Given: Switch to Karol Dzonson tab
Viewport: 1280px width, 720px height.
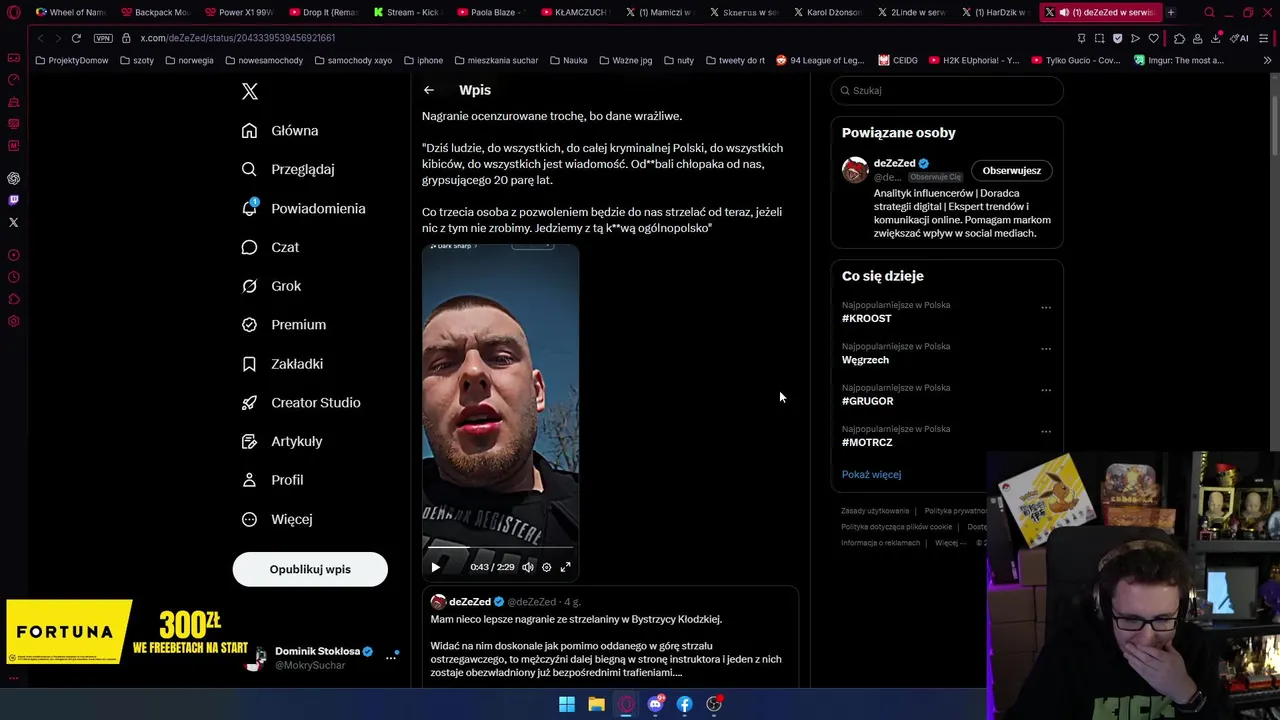Looking at the screenshot, I should pos(827,12).
